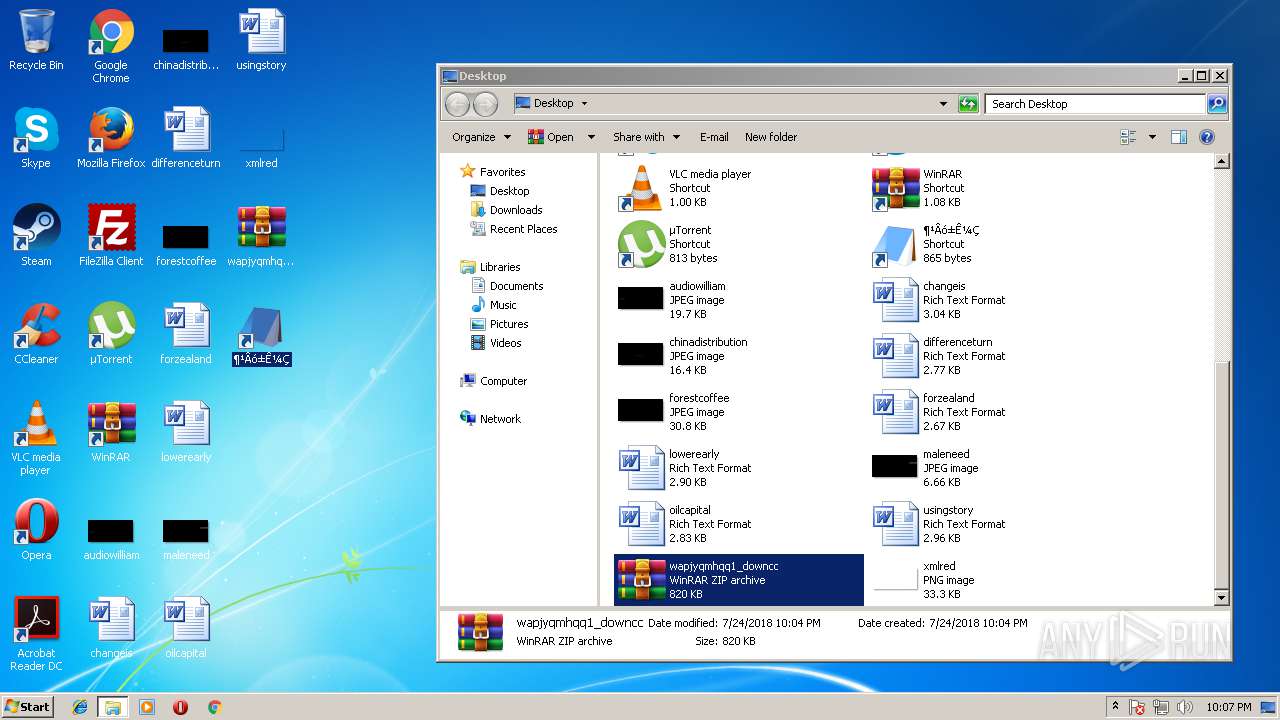Open the view options dropdown arrow
Screen dimensions: 1280x720
pos(1152,137)
